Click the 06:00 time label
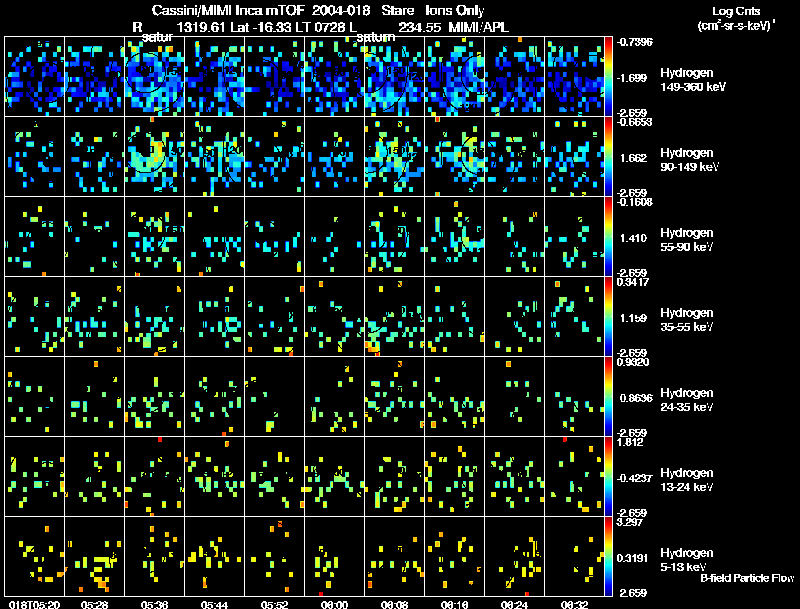 [x=334, y=604]
